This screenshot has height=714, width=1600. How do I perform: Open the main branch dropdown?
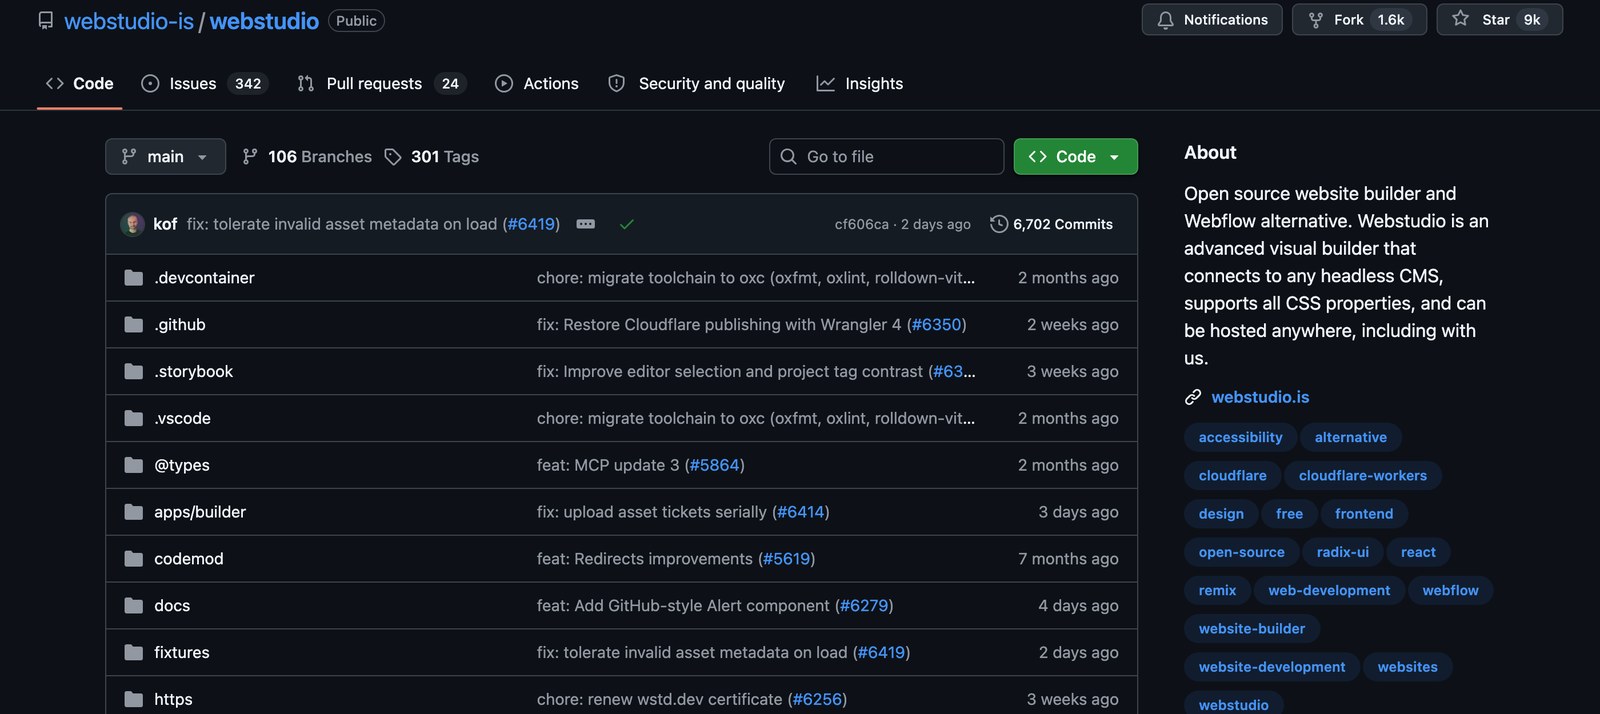click(165, 156)
